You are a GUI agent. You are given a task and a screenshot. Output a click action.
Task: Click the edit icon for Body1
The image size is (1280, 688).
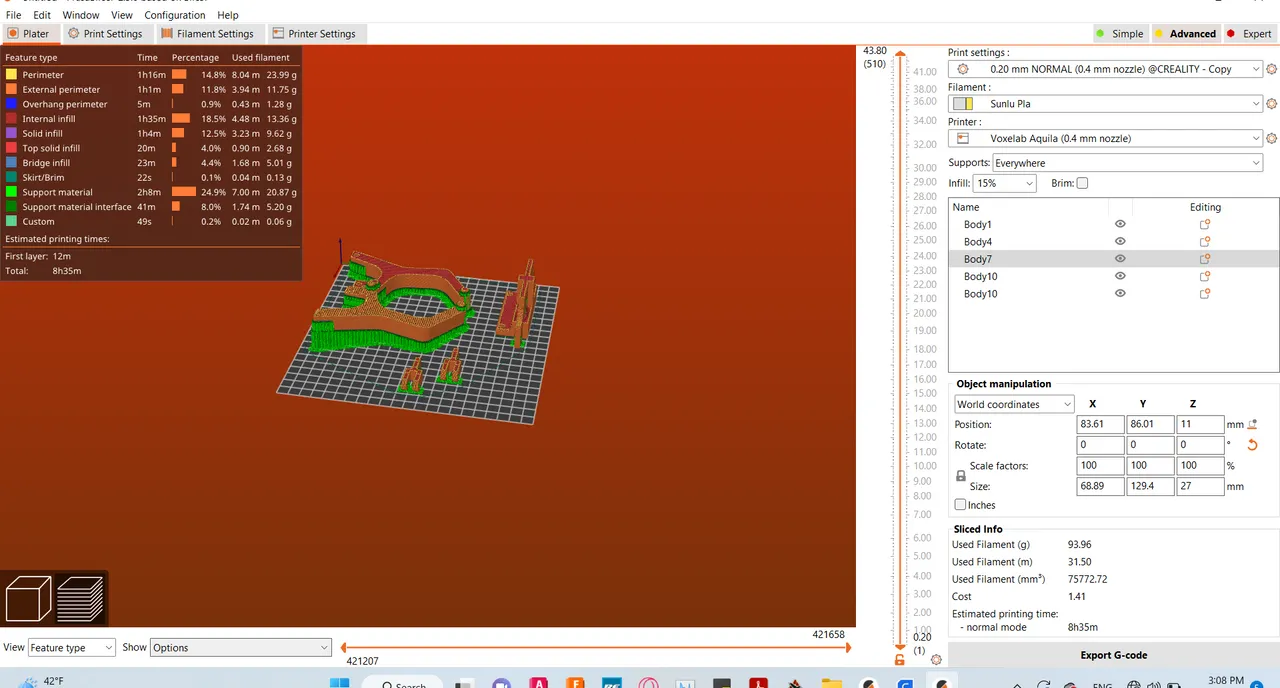(x=1205, y=225)
